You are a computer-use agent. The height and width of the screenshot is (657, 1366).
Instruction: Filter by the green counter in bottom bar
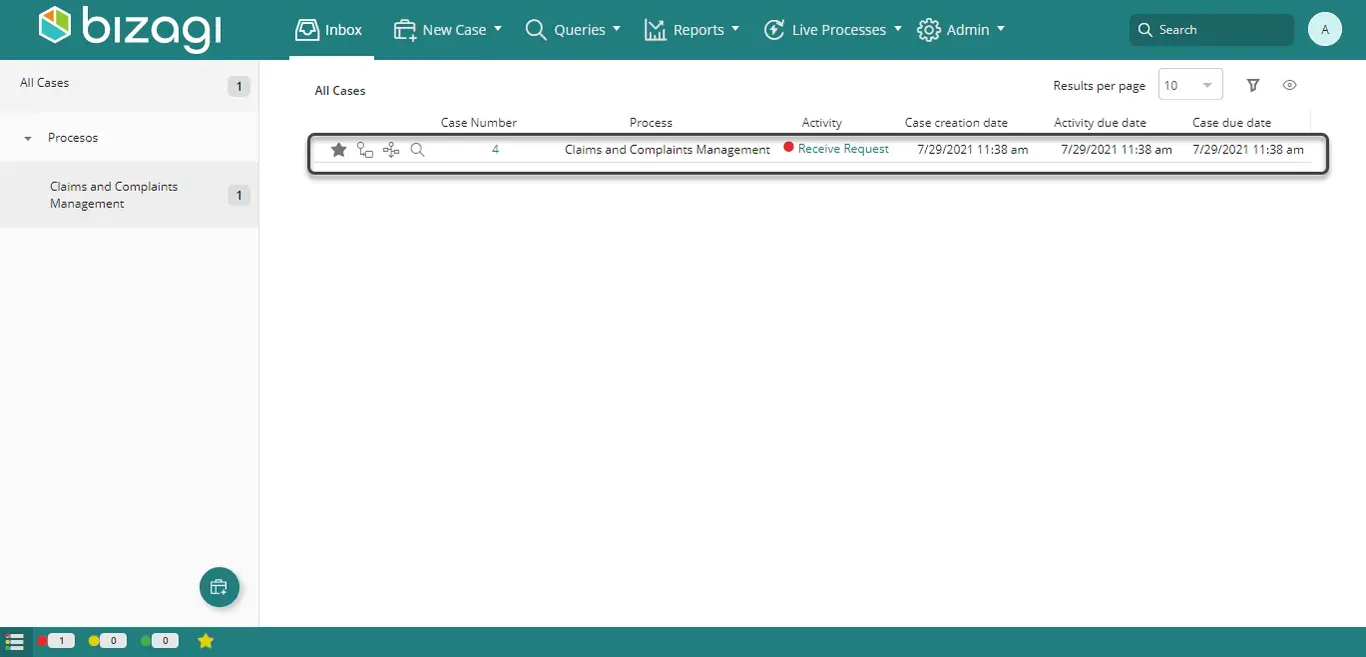[160, 641]
